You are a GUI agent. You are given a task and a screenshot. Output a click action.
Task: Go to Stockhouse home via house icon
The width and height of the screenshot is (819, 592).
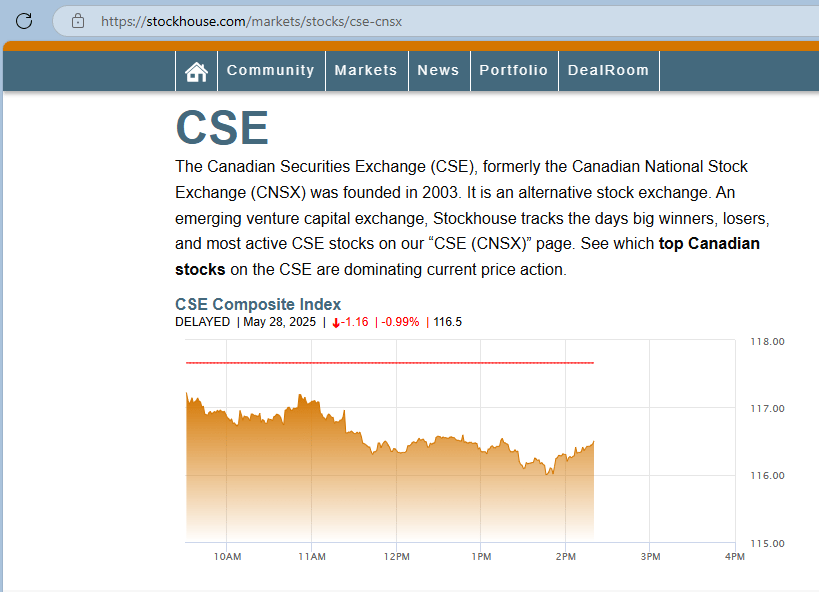196,71
